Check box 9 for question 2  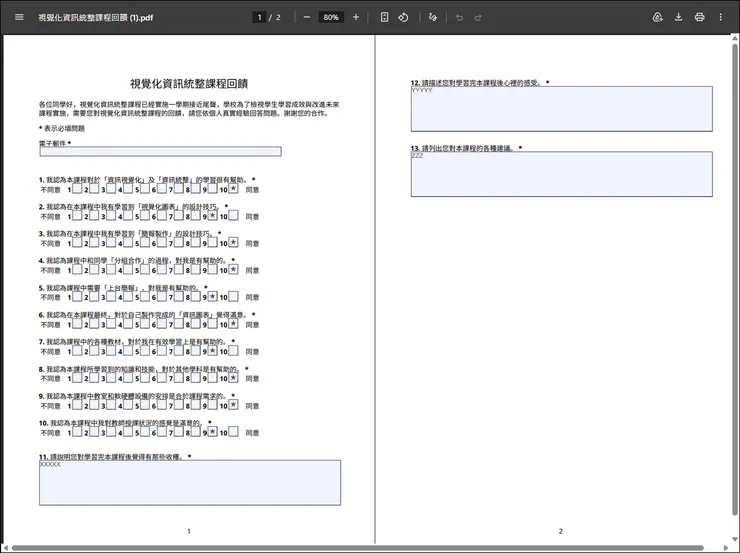click(x=213, y=216)
